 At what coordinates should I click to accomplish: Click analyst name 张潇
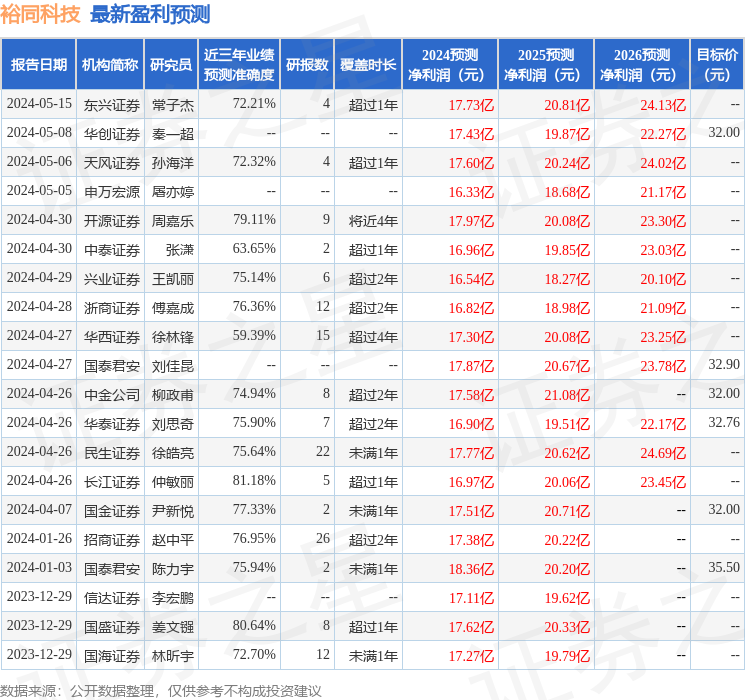180,250
